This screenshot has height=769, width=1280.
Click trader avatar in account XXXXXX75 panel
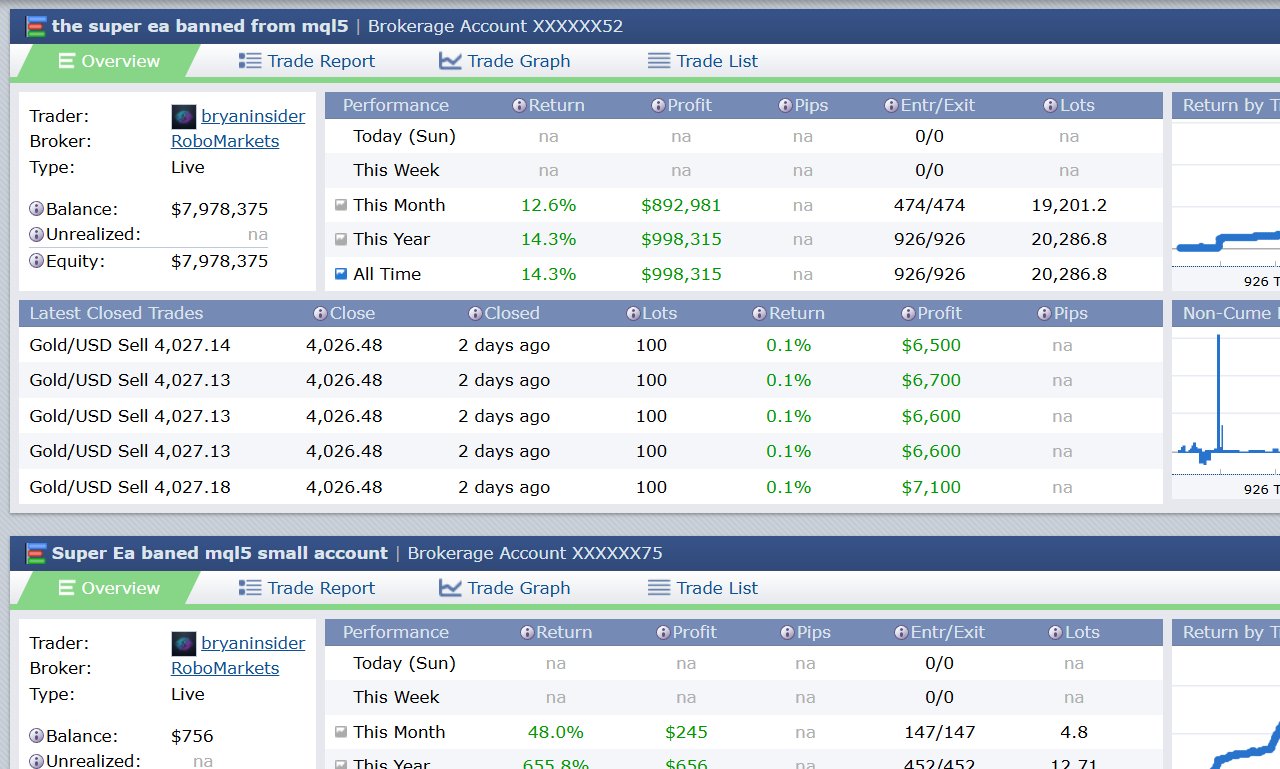(184, 643)
